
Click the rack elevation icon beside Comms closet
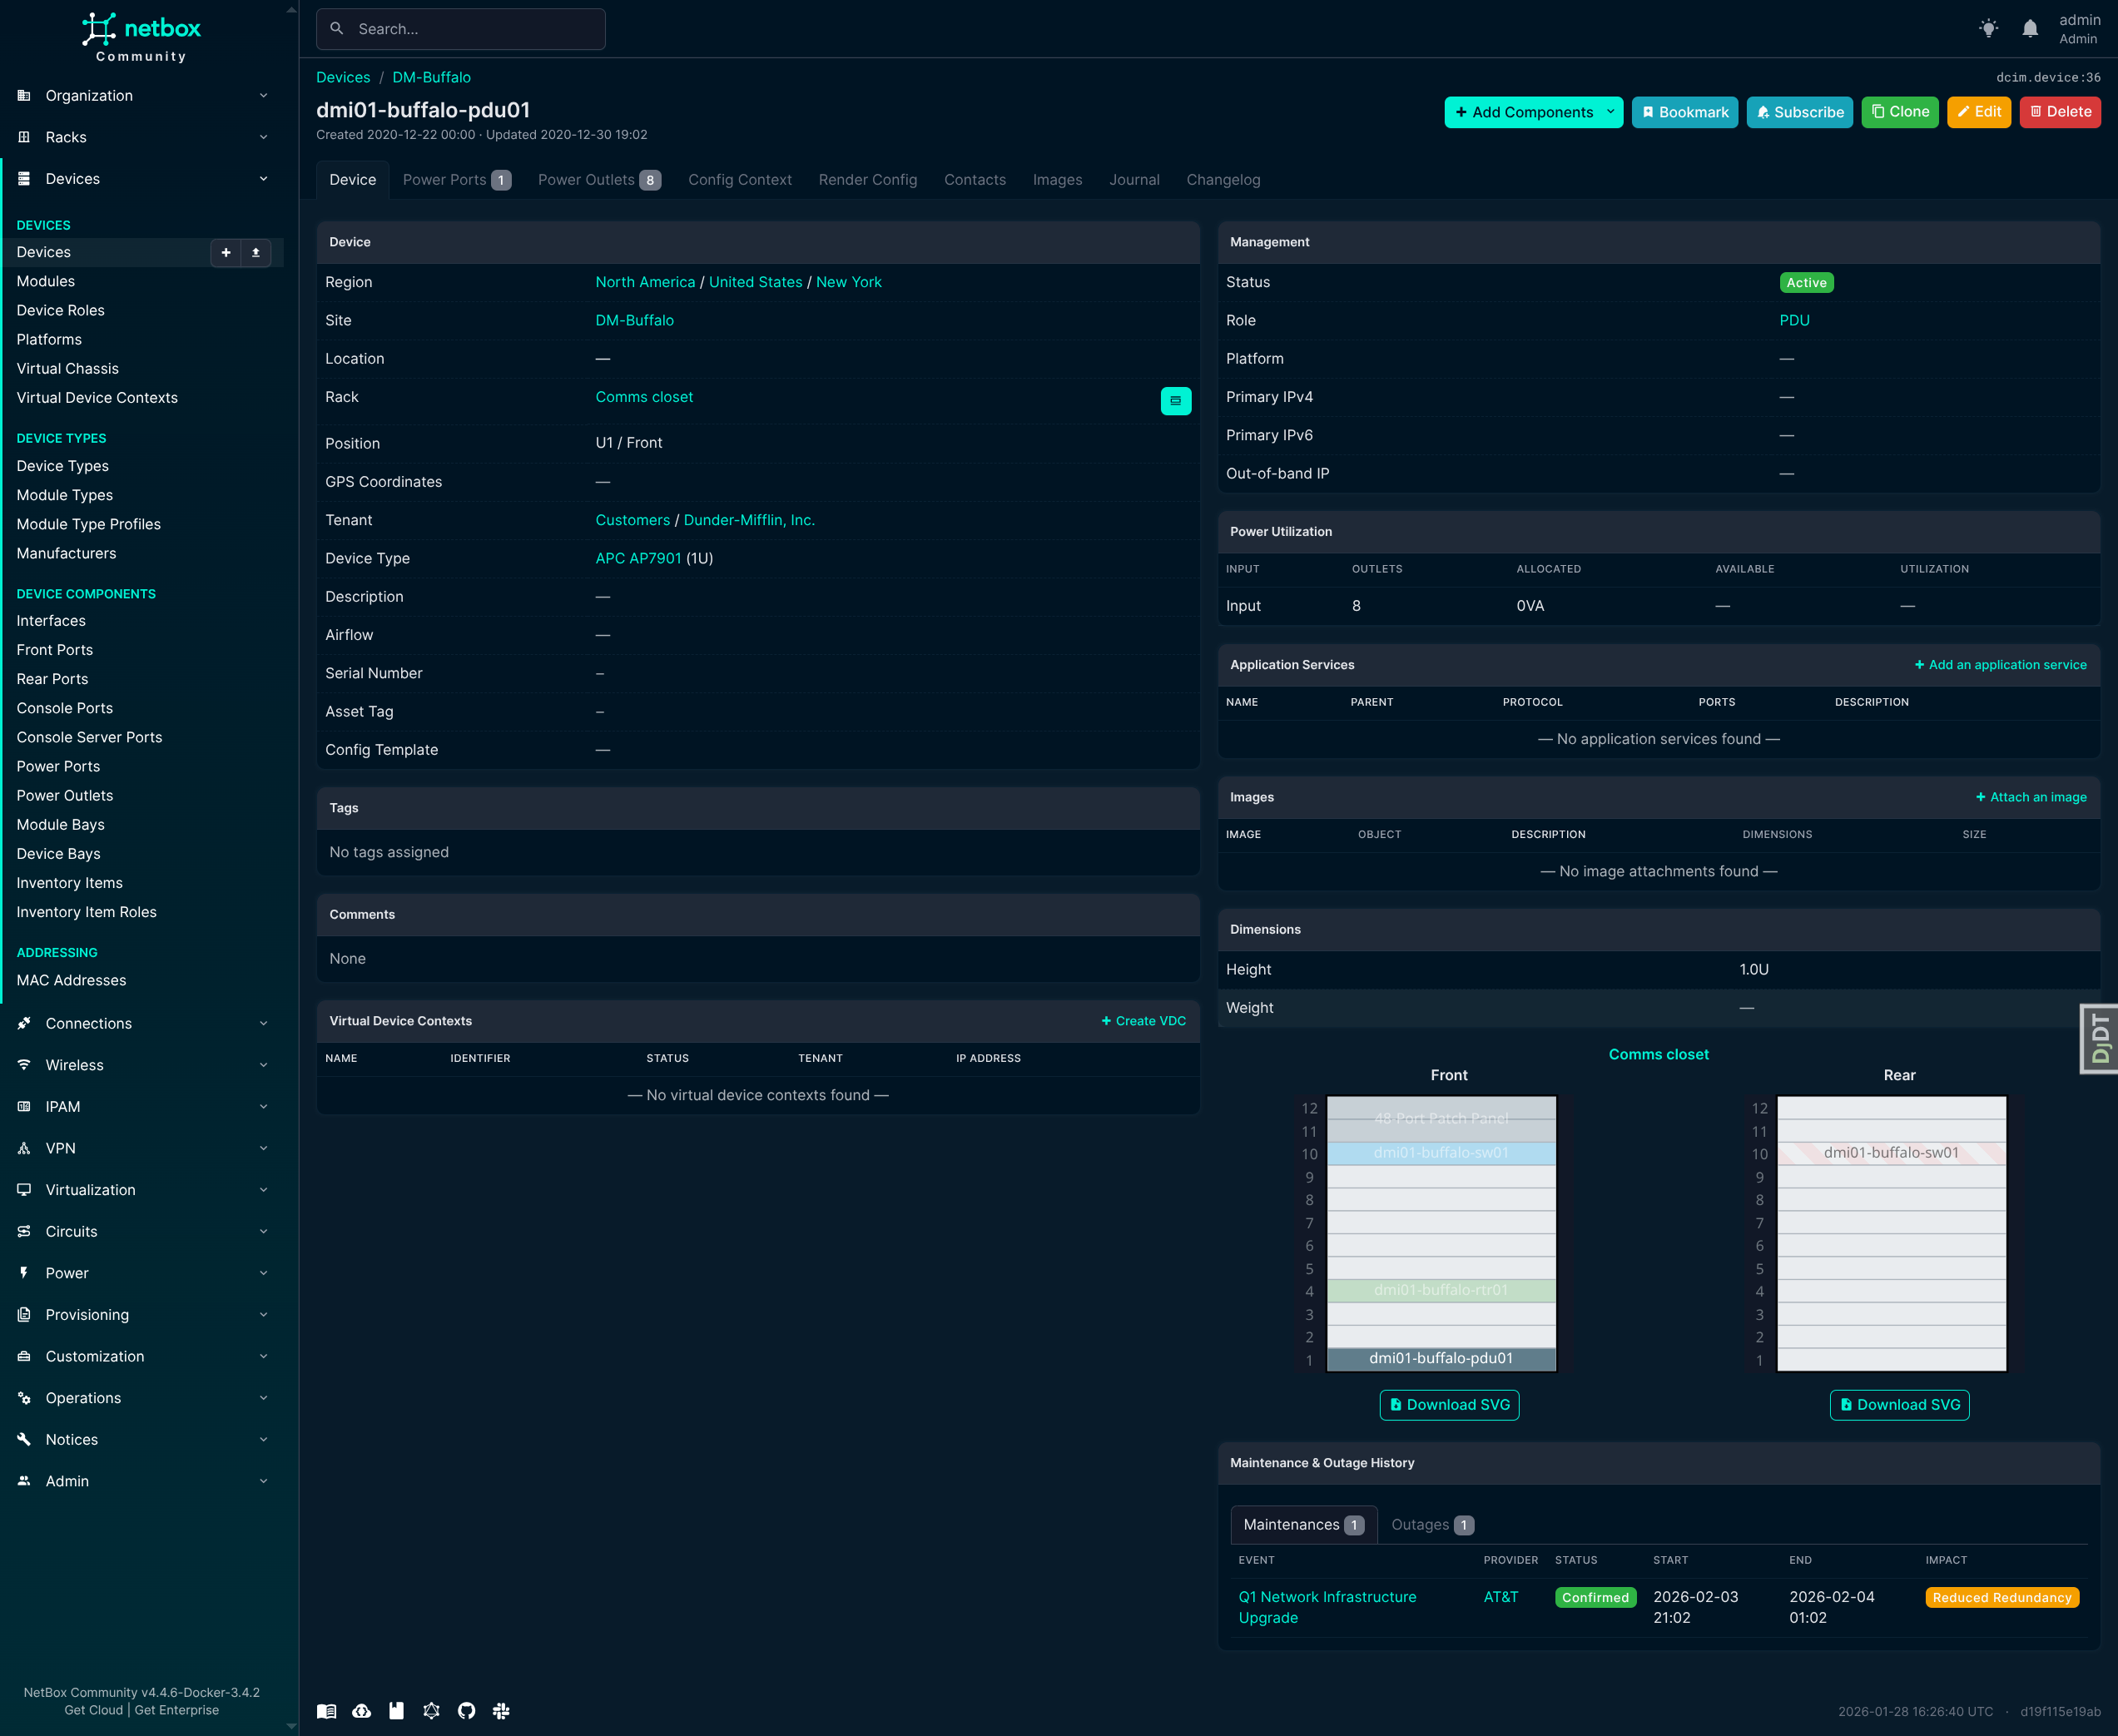pyautogui.click(x=1176, y=400)
